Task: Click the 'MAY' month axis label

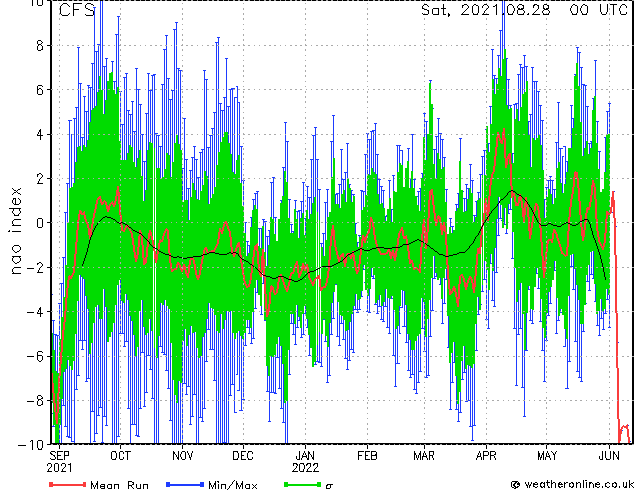Action: 547,456
